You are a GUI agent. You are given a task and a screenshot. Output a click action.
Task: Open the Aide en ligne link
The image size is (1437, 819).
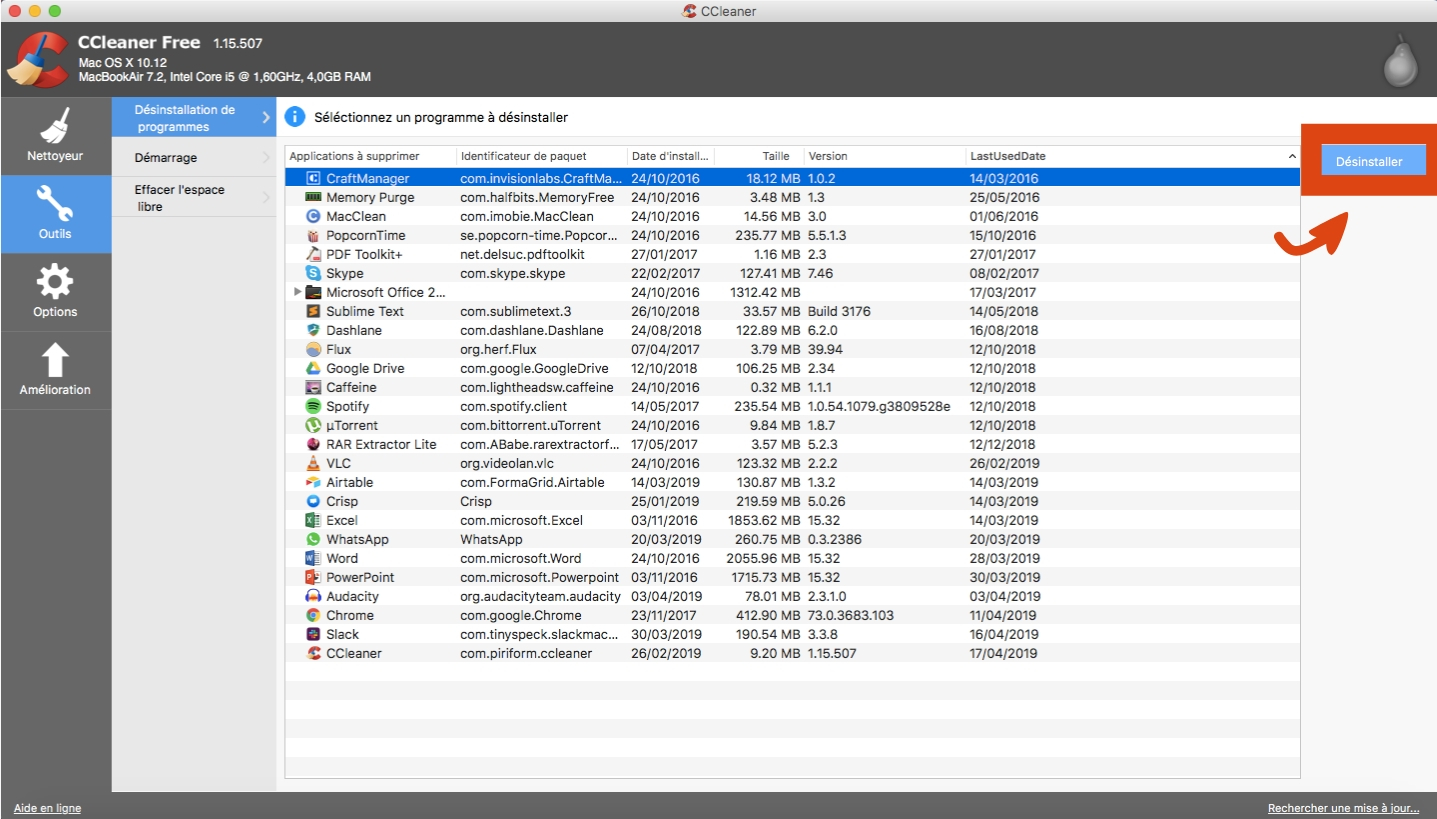pyautogui.click(x=47, y=808)
